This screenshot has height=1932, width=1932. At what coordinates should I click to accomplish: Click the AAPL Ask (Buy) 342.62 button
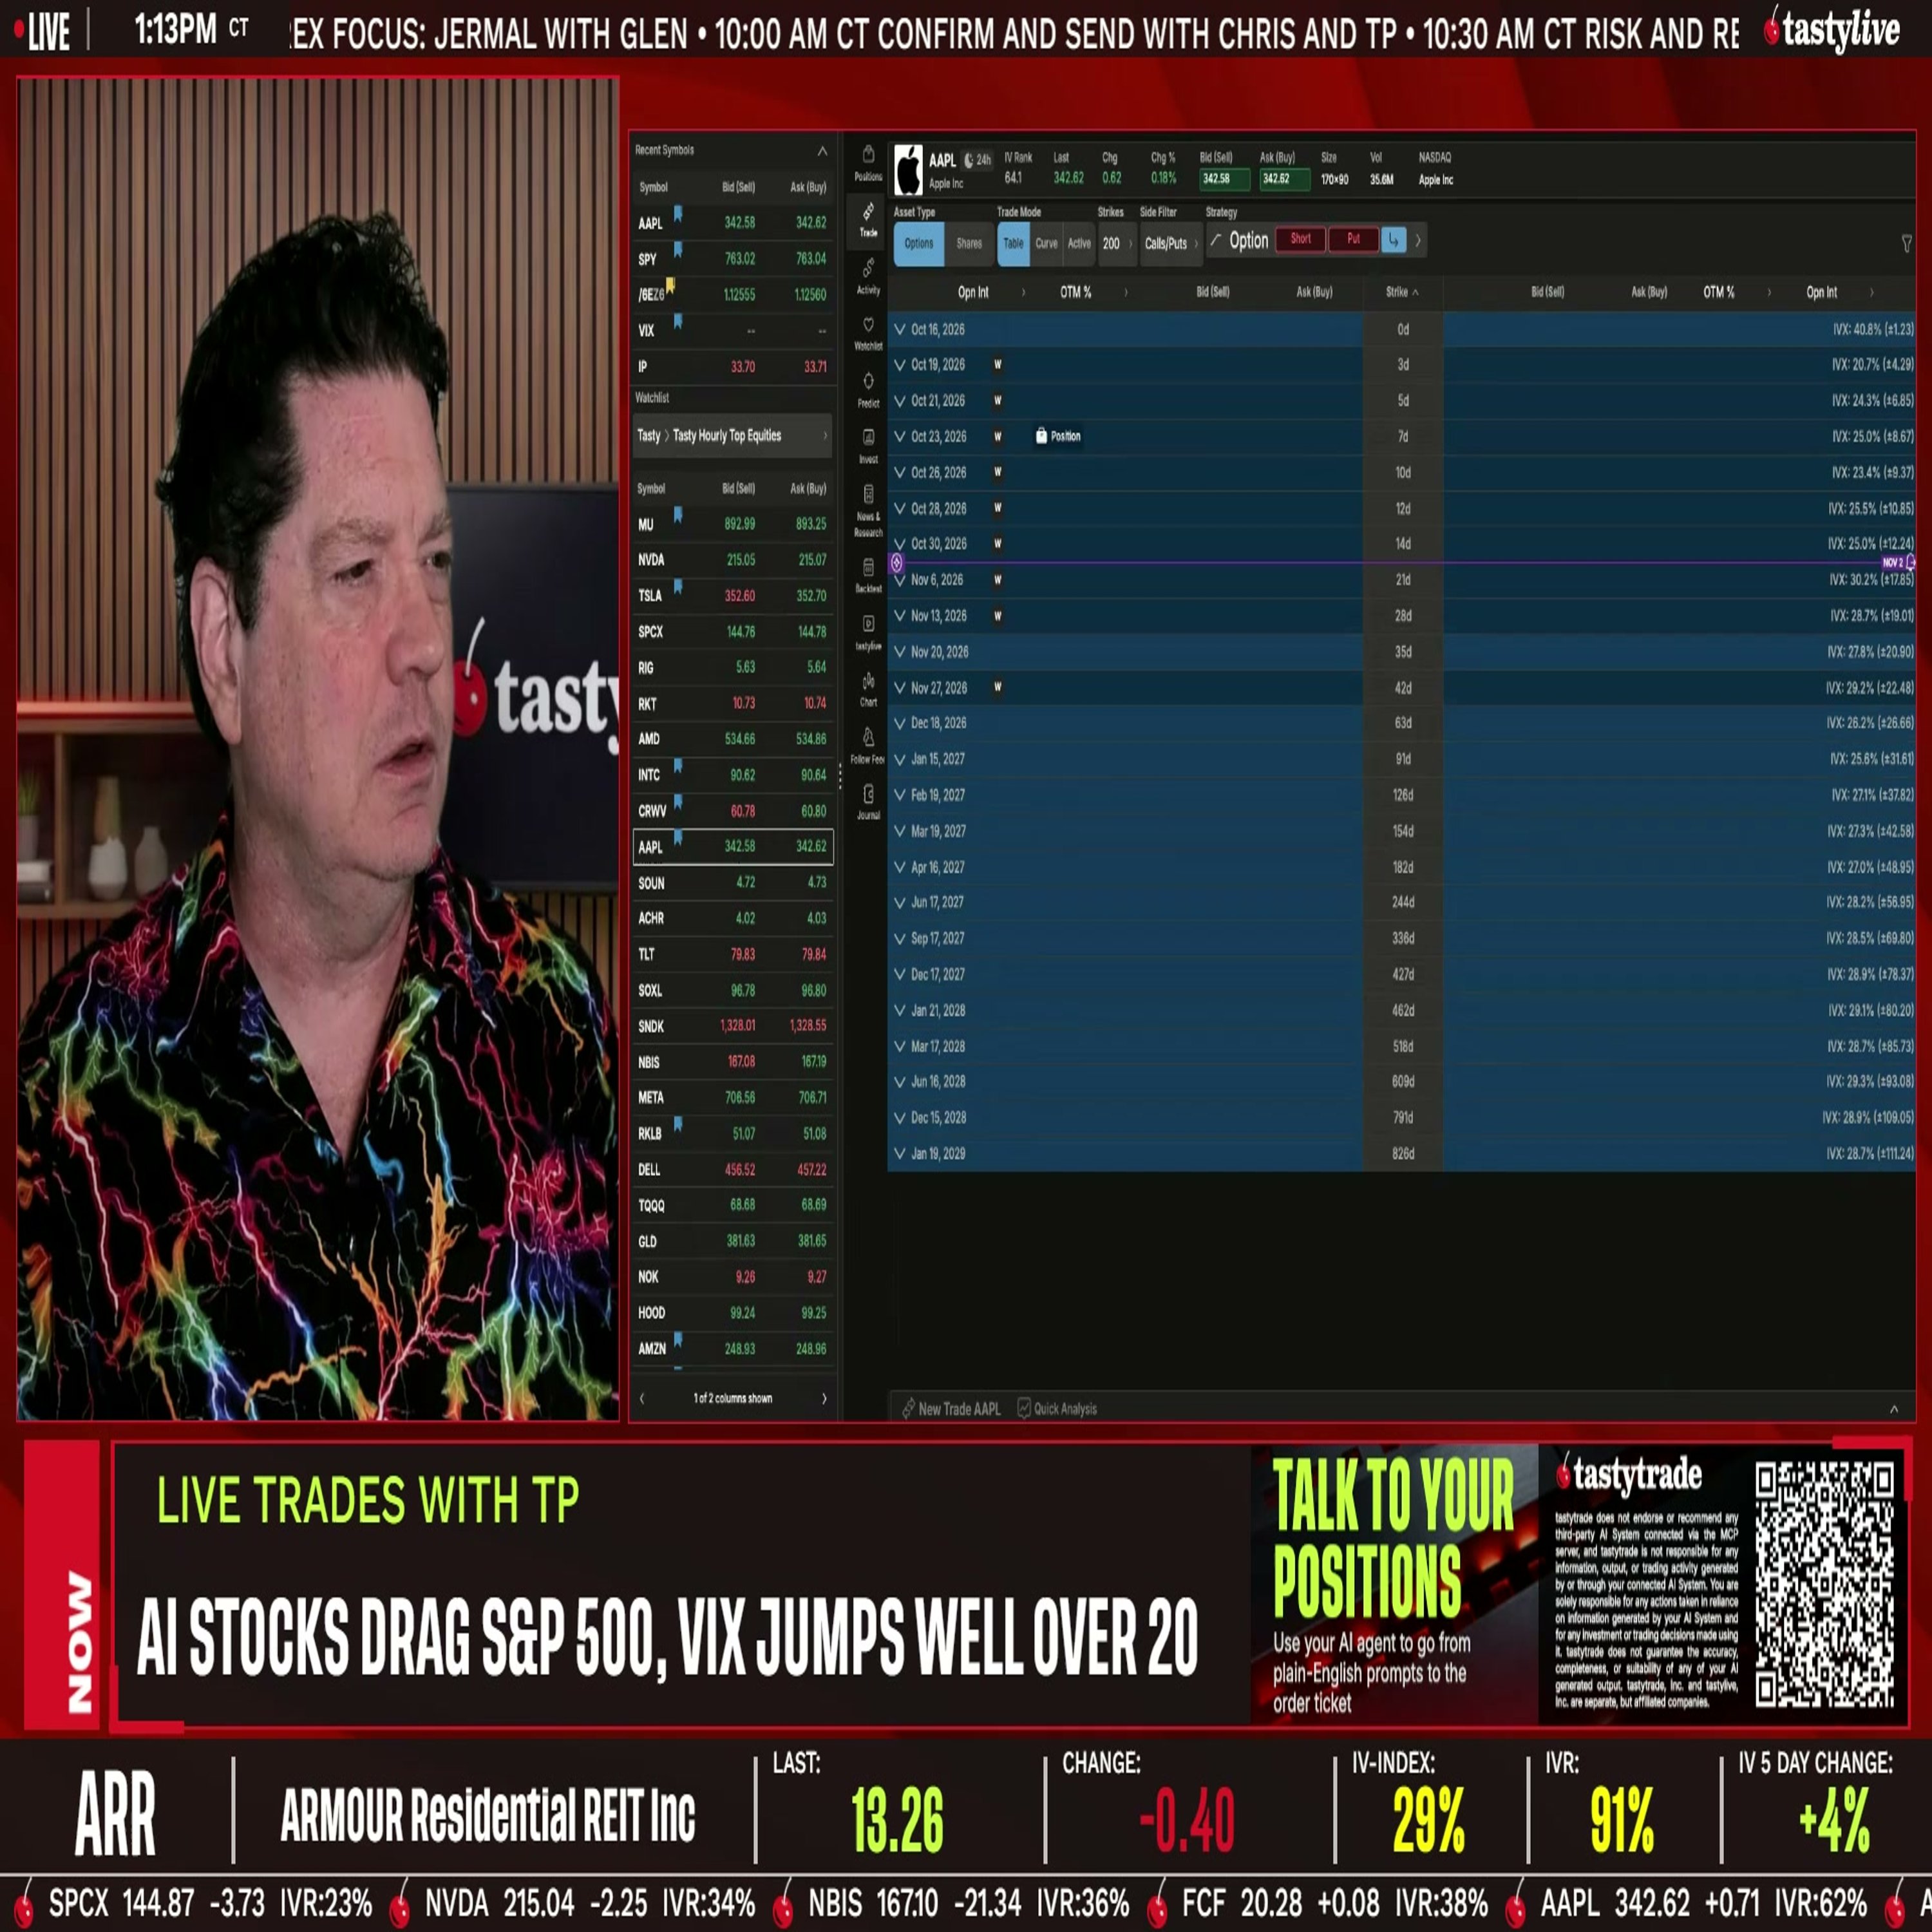[x=1284, y=179]
